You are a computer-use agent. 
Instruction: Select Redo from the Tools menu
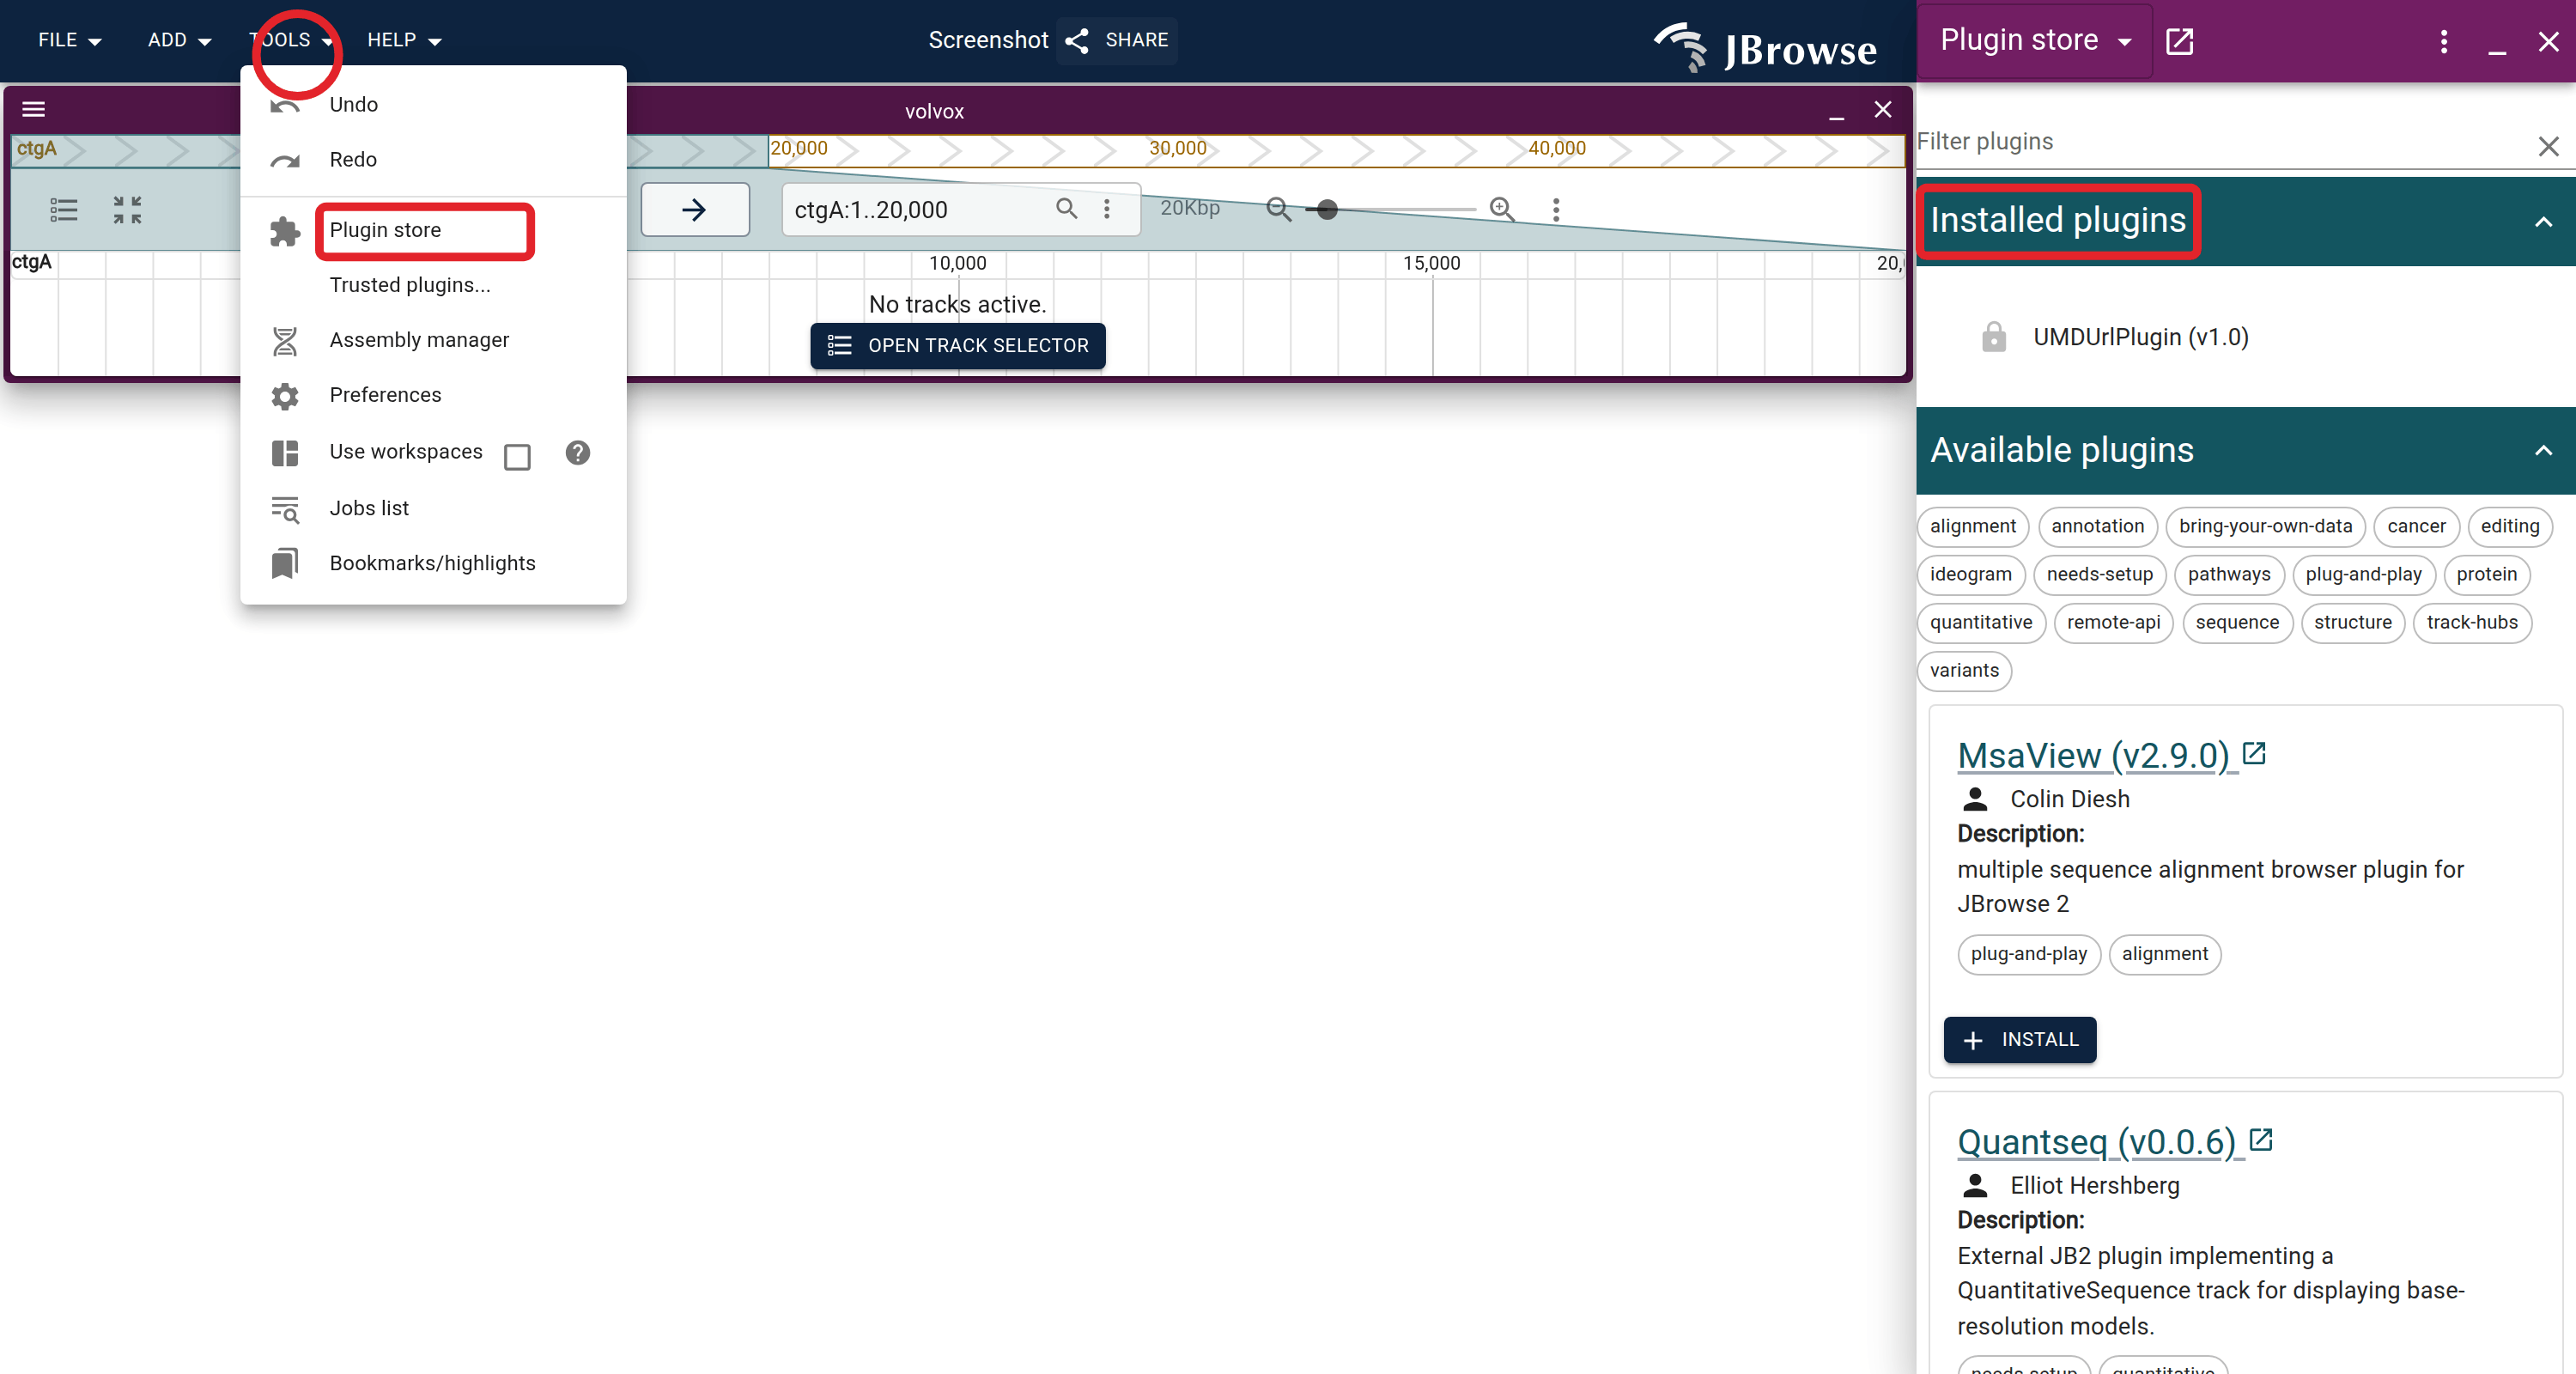click(x=433, y=160)
